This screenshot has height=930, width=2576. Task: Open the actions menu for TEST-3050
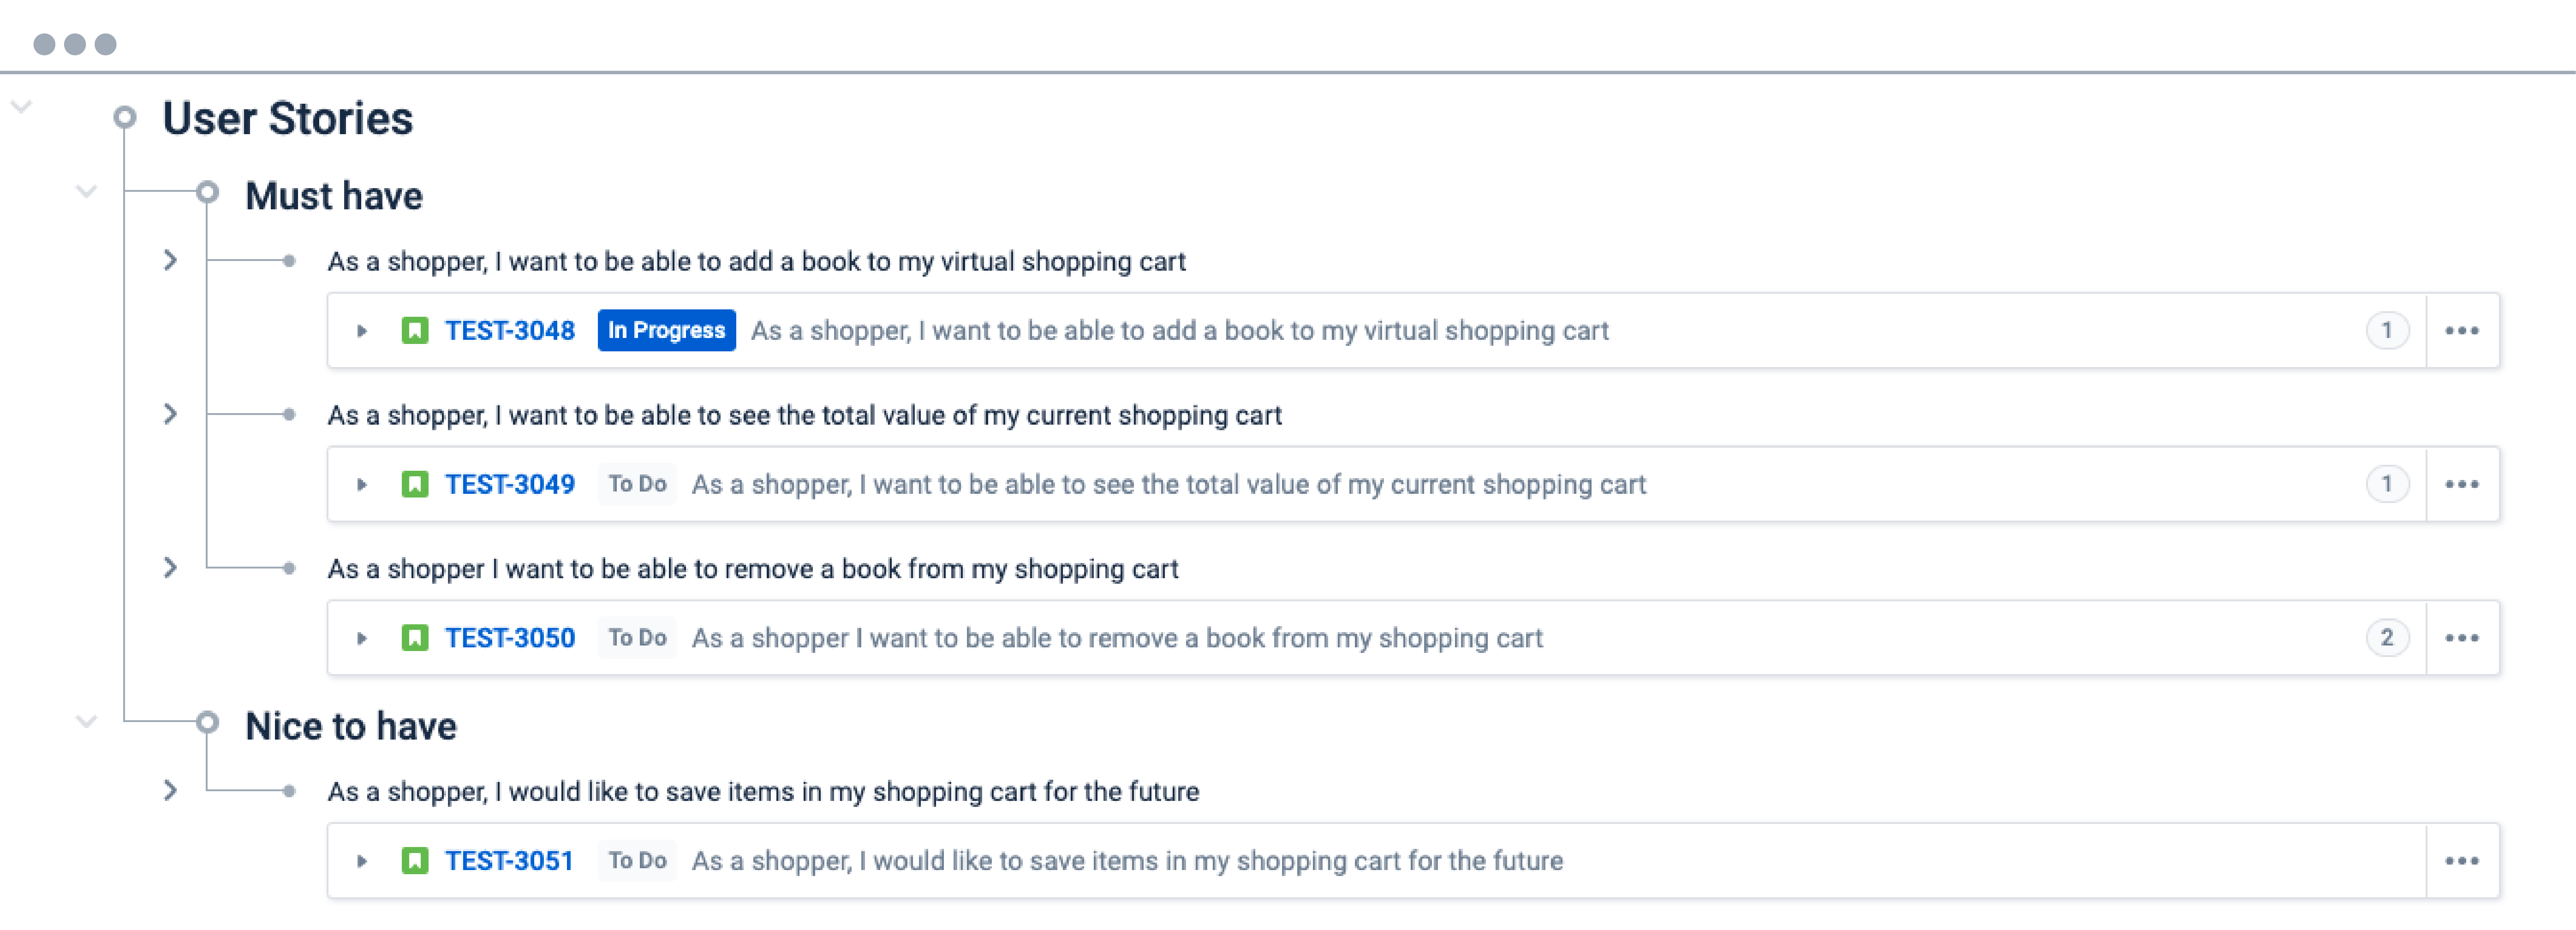click(x=2464, y=637)
